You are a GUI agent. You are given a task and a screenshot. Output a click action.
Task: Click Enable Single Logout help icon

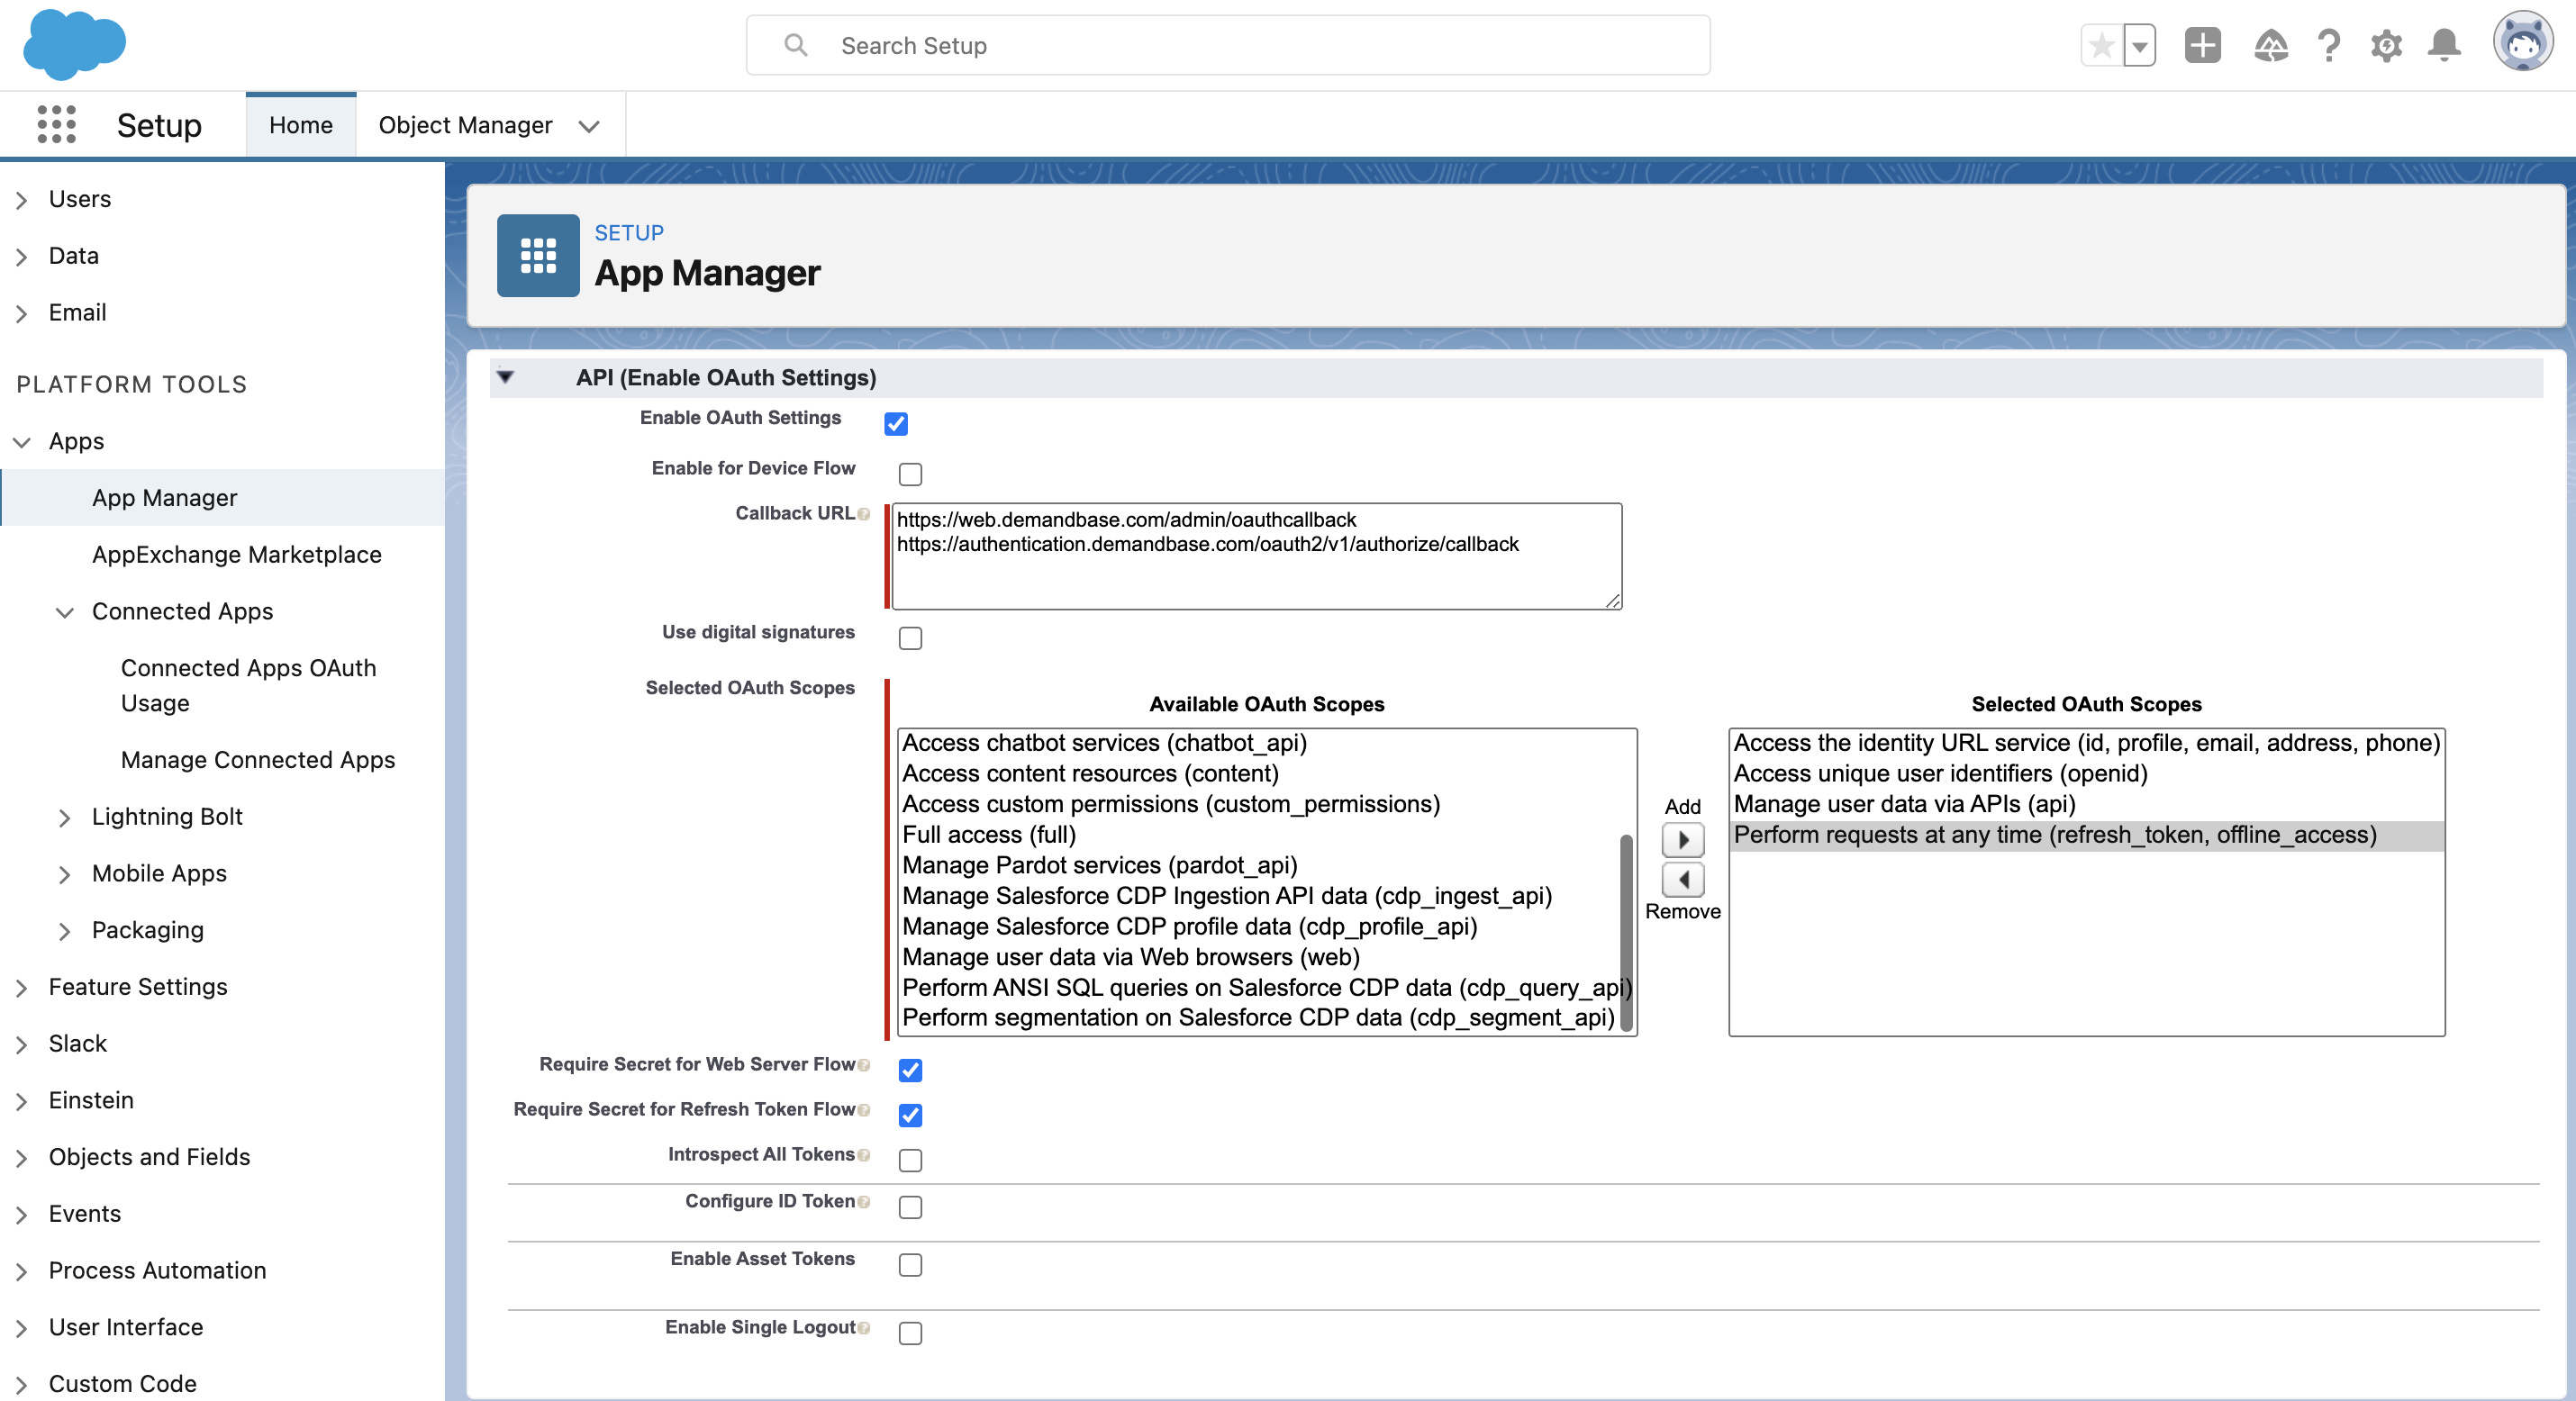[864, 1328]
